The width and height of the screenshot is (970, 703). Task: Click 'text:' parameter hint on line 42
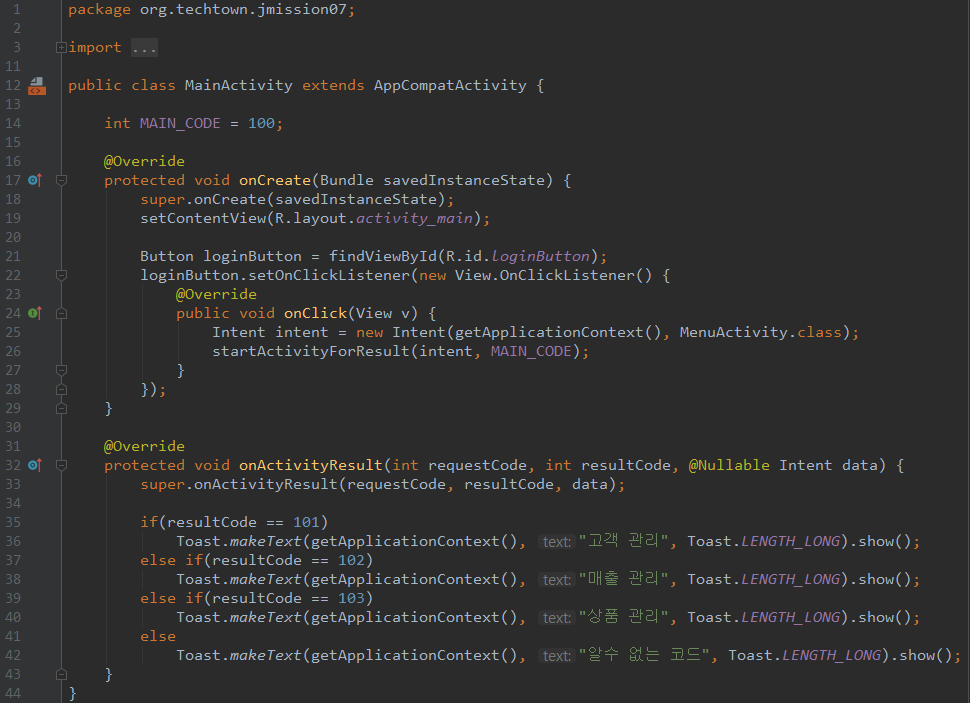pos(556,656)
